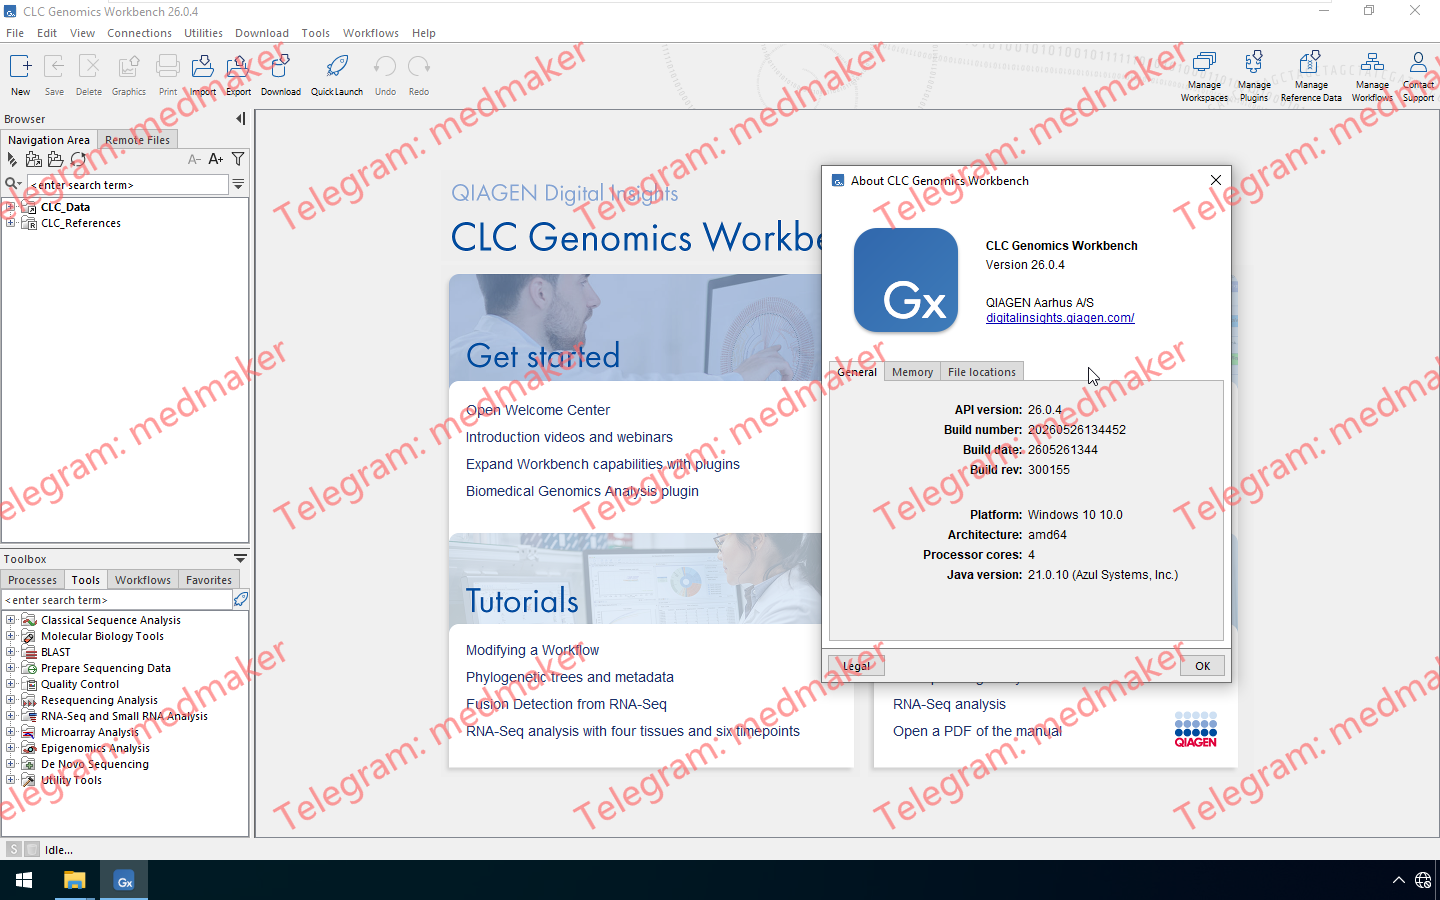Screen dimensions: 1440x900
Task: Expand the BLAST tools folder
Action: 10,652
